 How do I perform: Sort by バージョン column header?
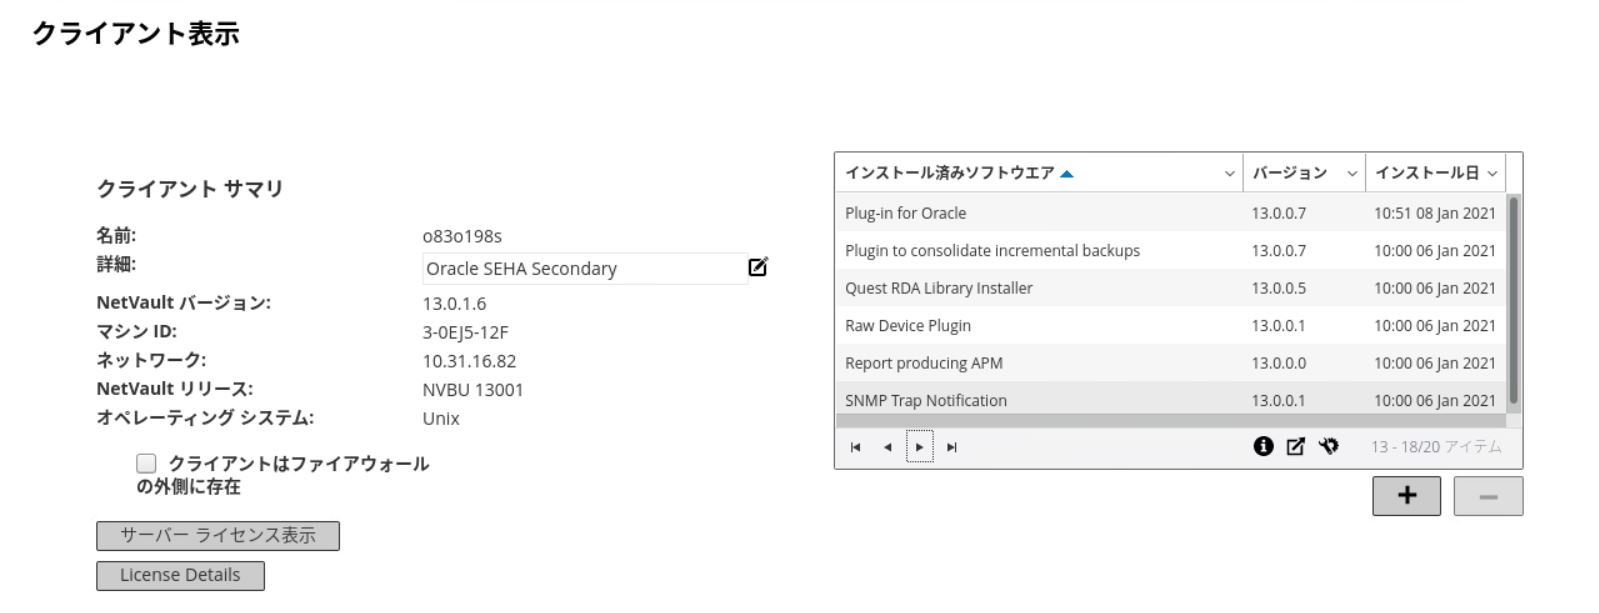coord(1290,173)
